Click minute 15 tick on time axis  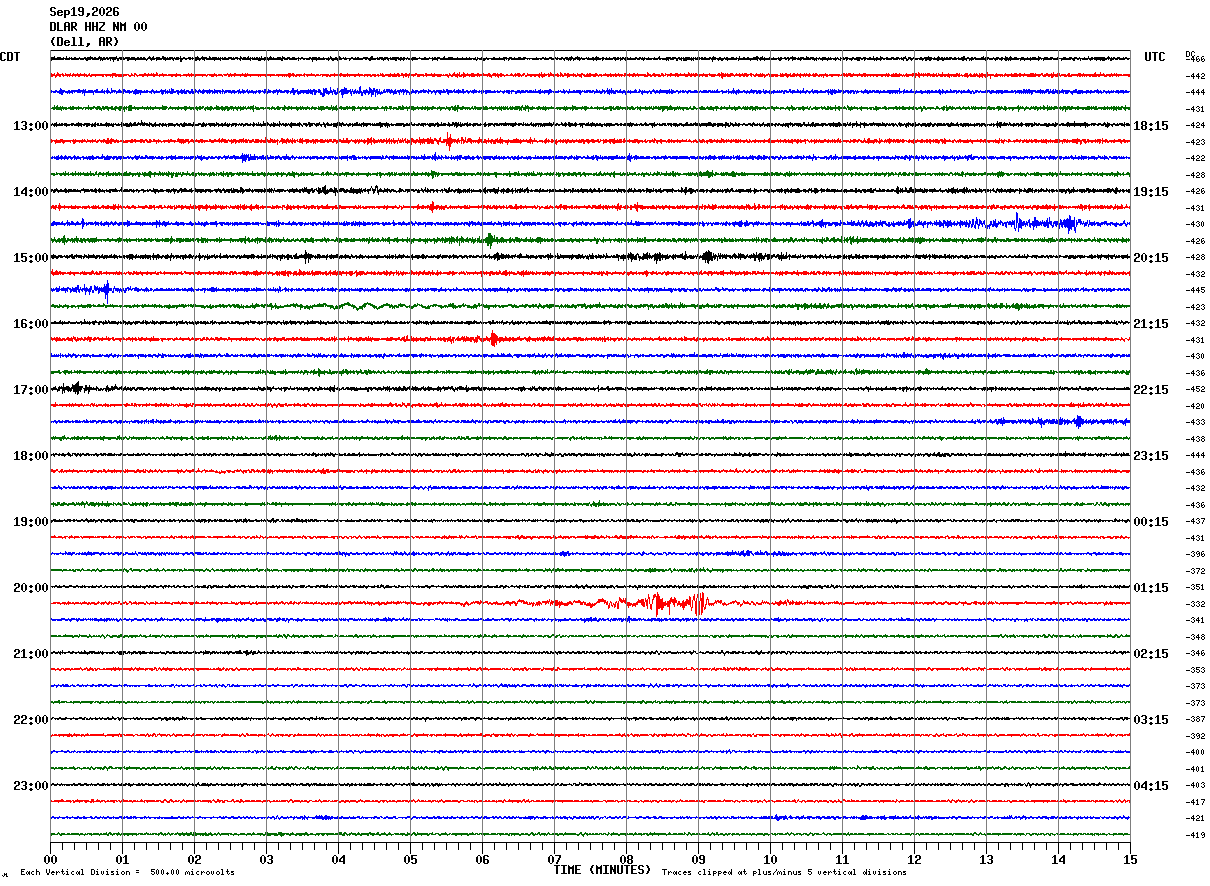click(1130, 859)
